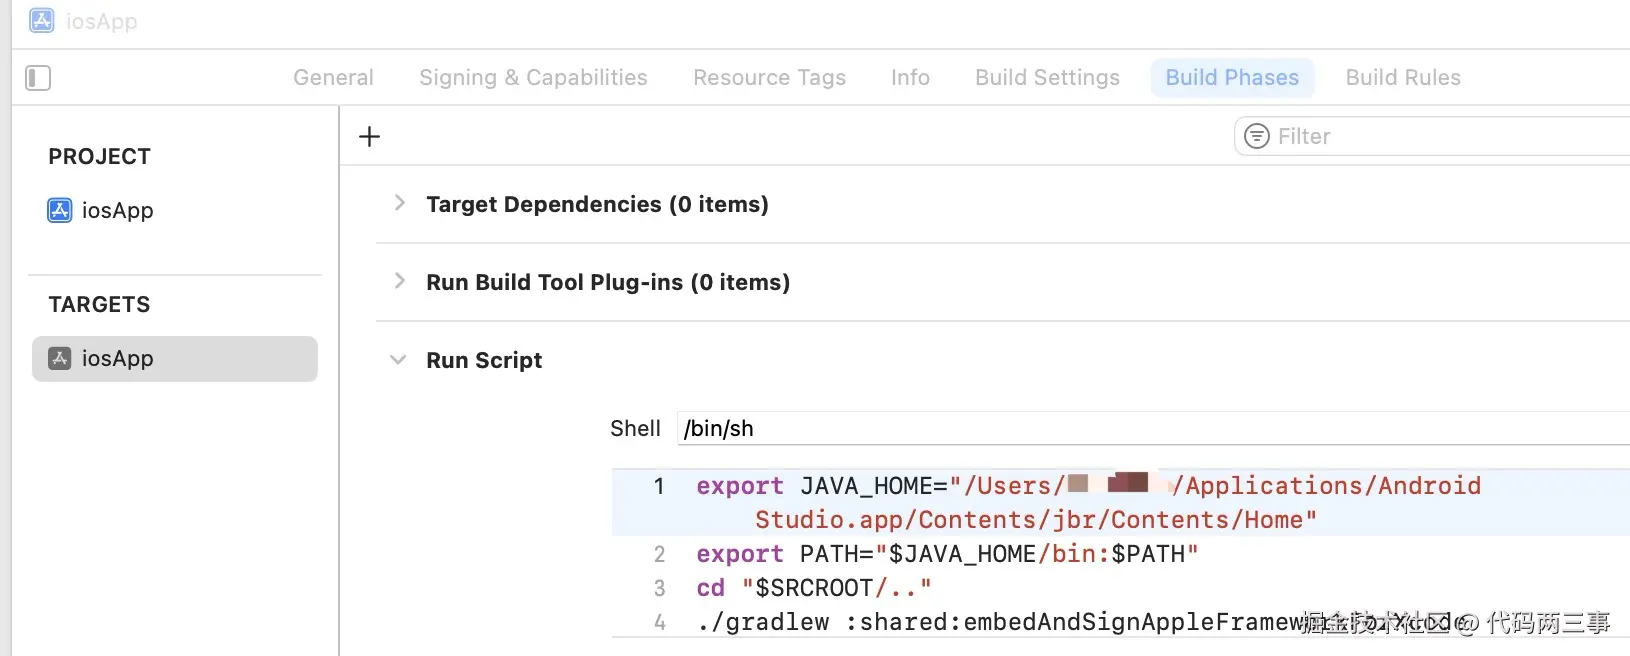This screenshot has height=656, width=1630.
Task: Expand the Target Dependencies section
Action: [399, 203]
